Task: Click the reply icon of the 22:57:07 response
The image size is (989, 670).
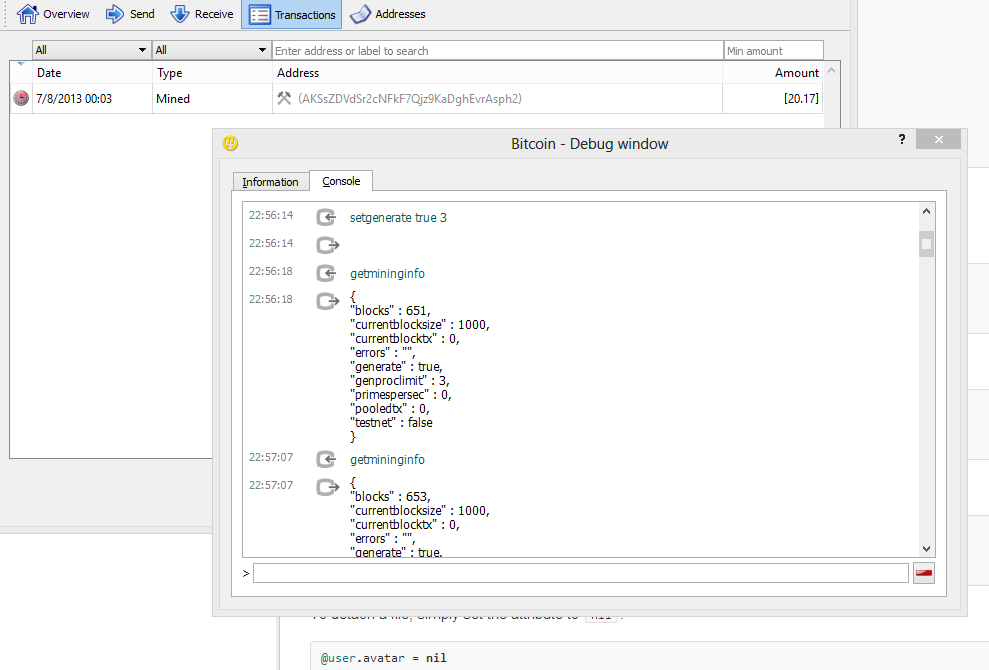Action: [327, 487]
